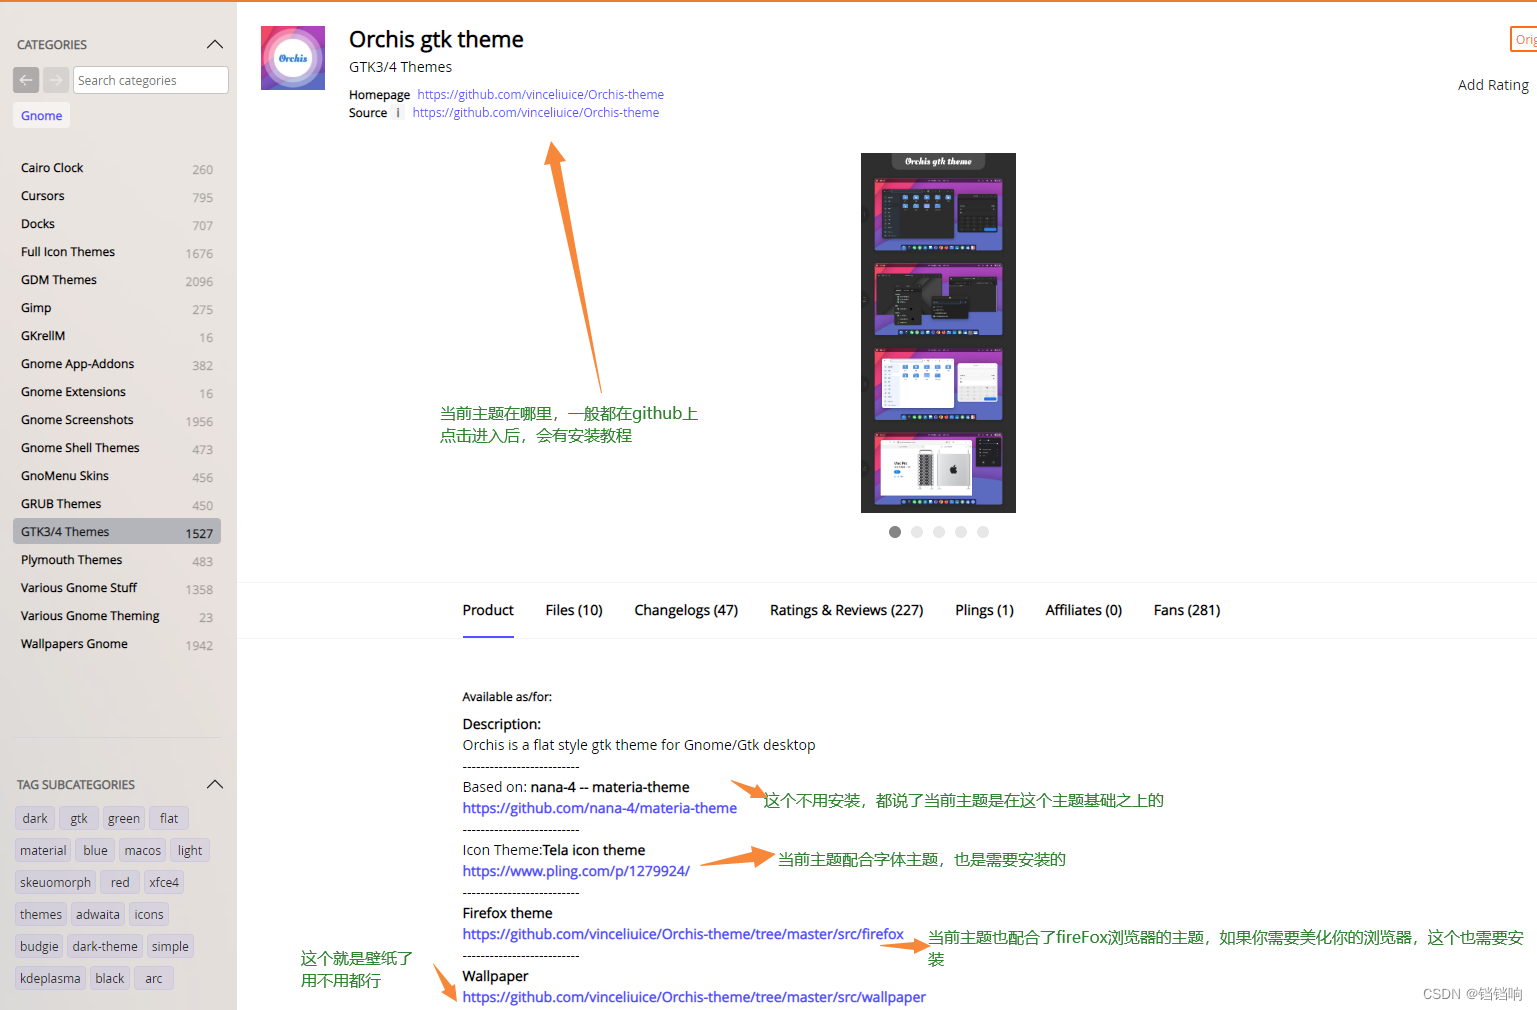The height and width of the screenshot is (1010, 1537).
Task: Open the Cursors category
Action: (x=117, y=196)
